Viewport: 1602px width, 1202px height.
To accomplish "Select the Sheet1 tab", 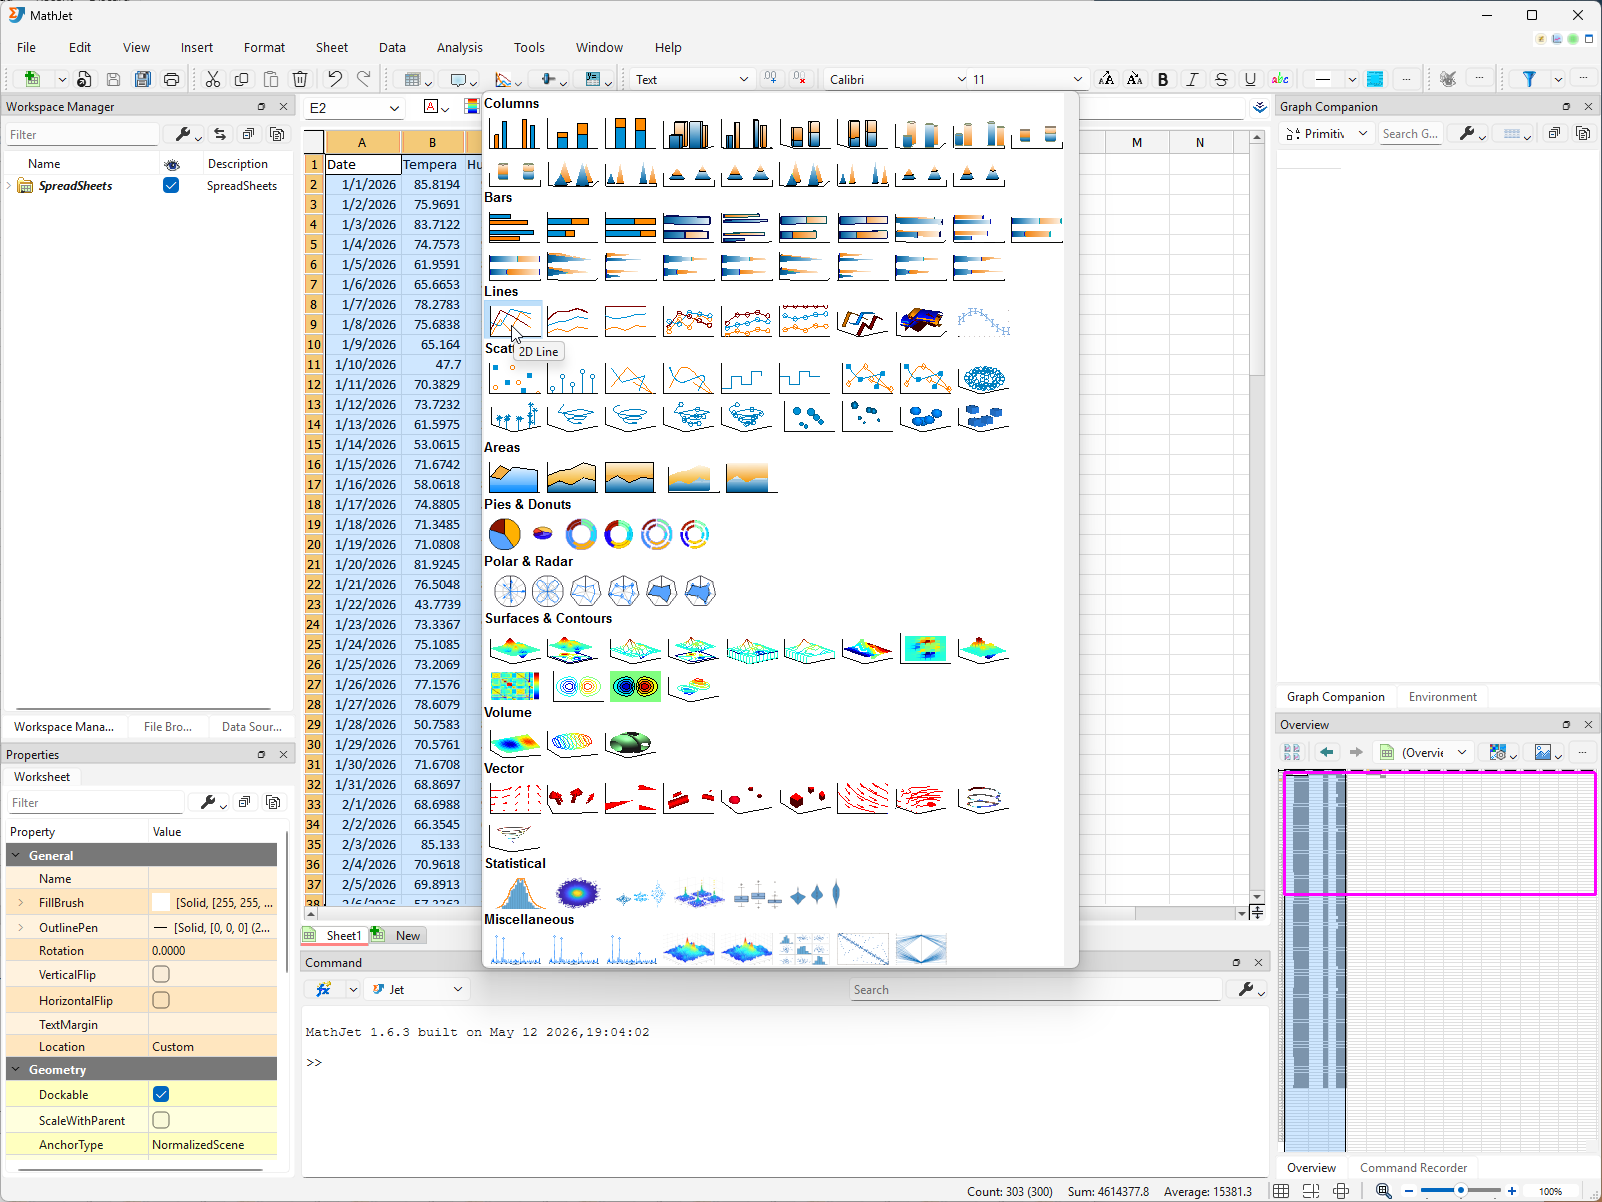I will (335, 935).
